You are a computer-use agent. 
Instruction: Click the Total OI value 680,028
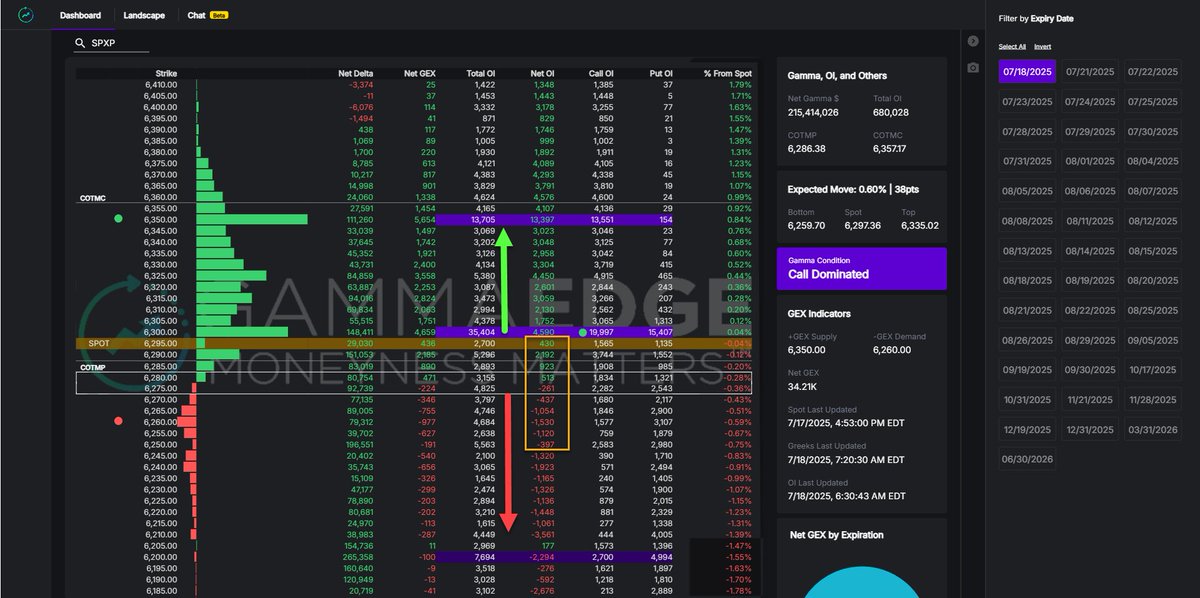click(x=890, y=113)
